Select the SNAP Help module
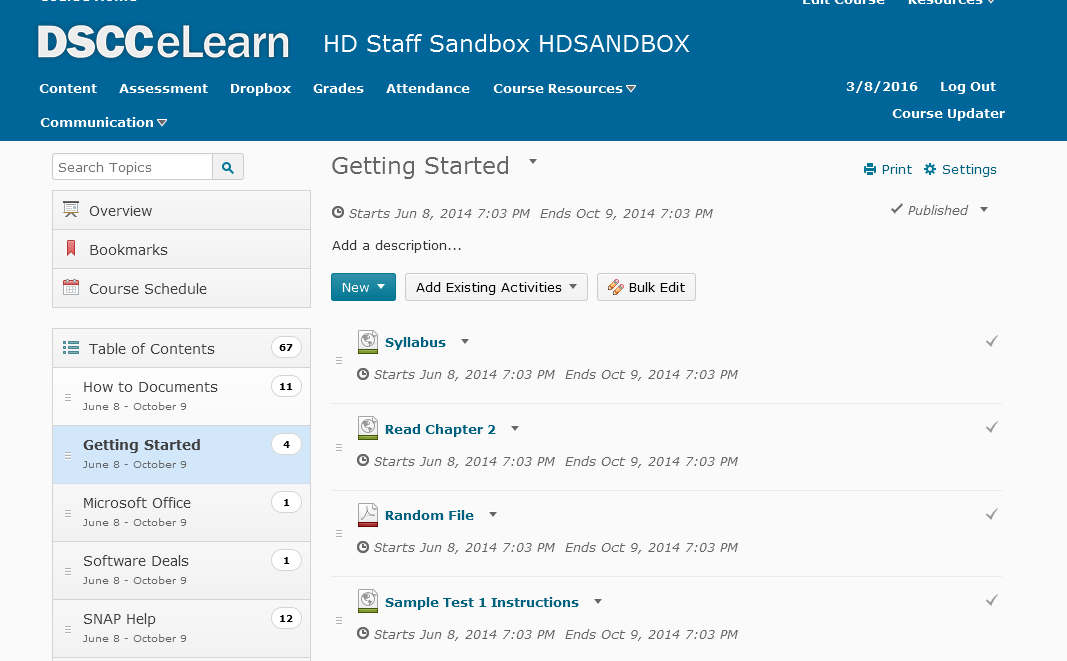 (x=181, y=628)
